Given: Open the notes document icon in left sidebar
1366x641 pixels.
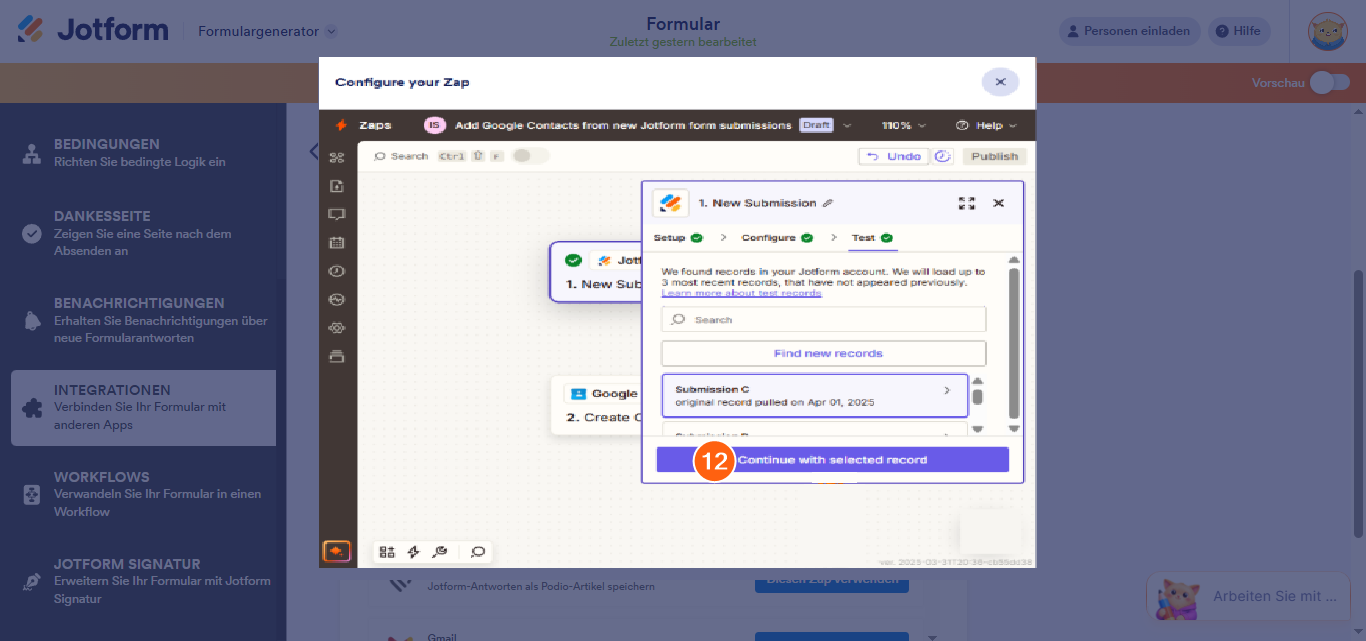Looking at the screenshot, I should point(337,185).
